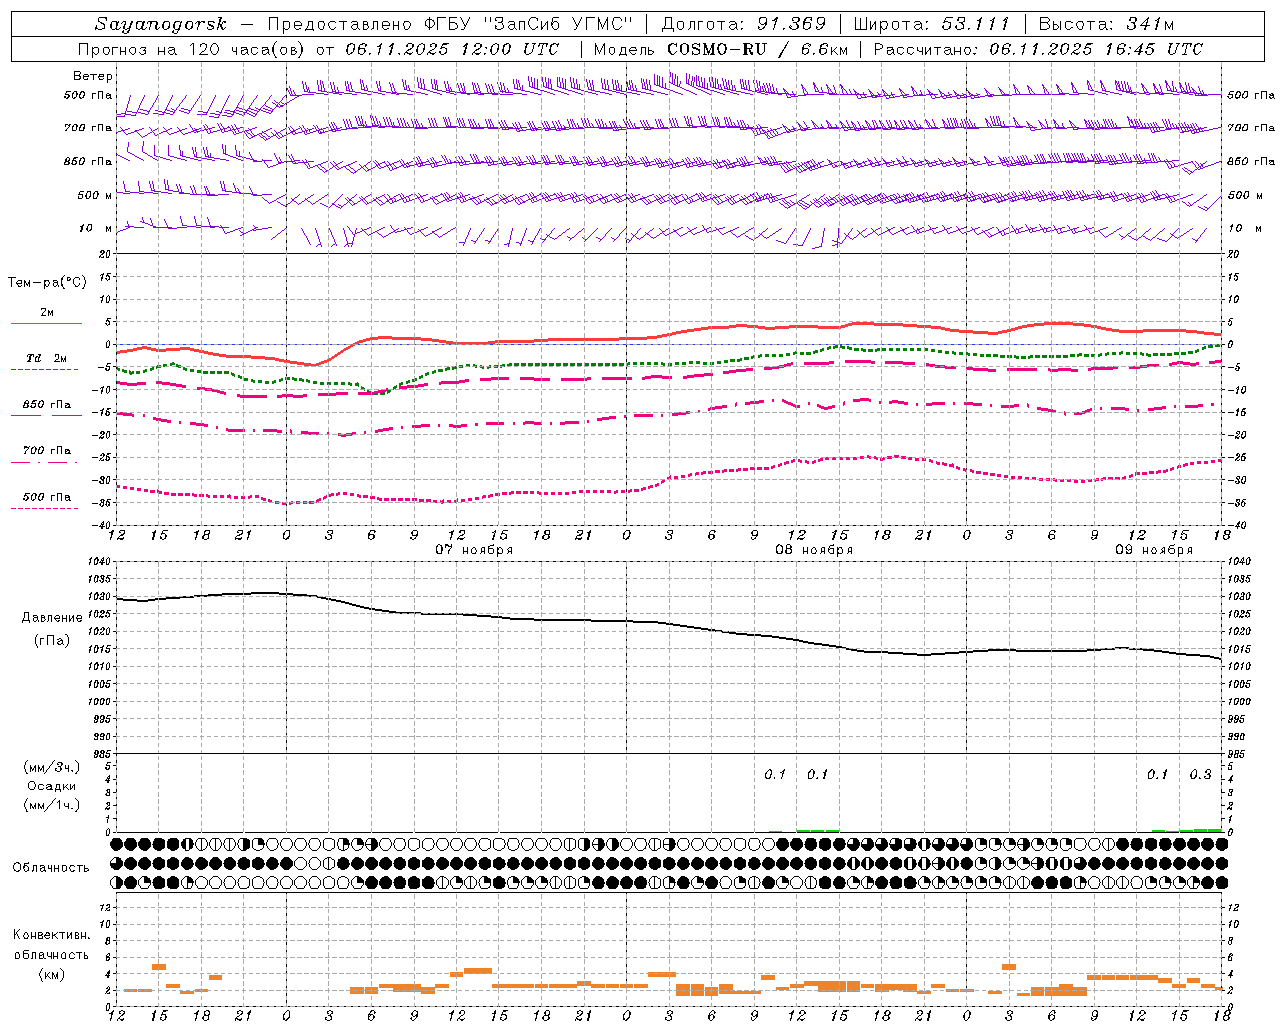The width and height of the screenshot is (1280, 1024).
Task: Click the 'Облачность' cloud cover label
Action: [51, 868]
